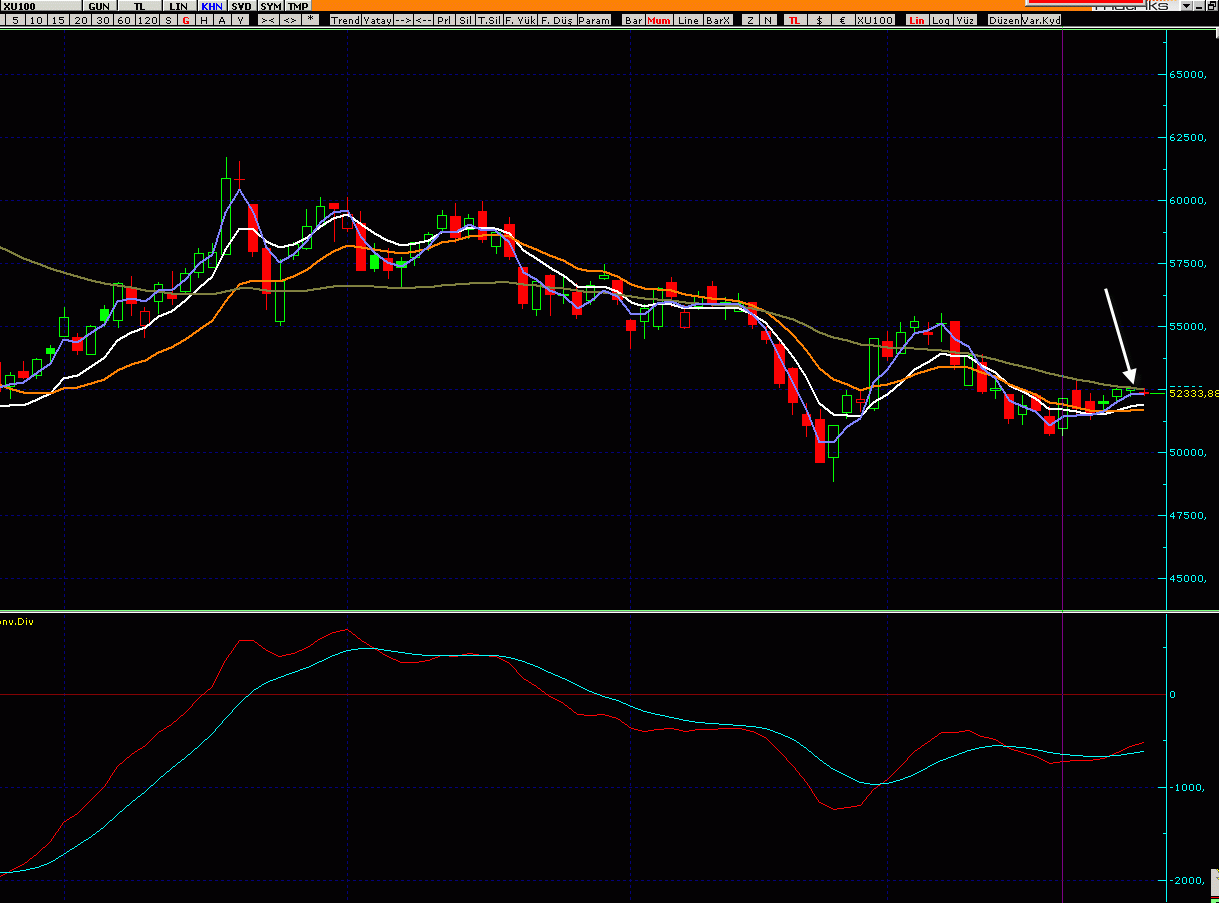Click the XU100 relative button in toolbar
The width and height of the screenshot is (1219, 903).
coord(875,20)
